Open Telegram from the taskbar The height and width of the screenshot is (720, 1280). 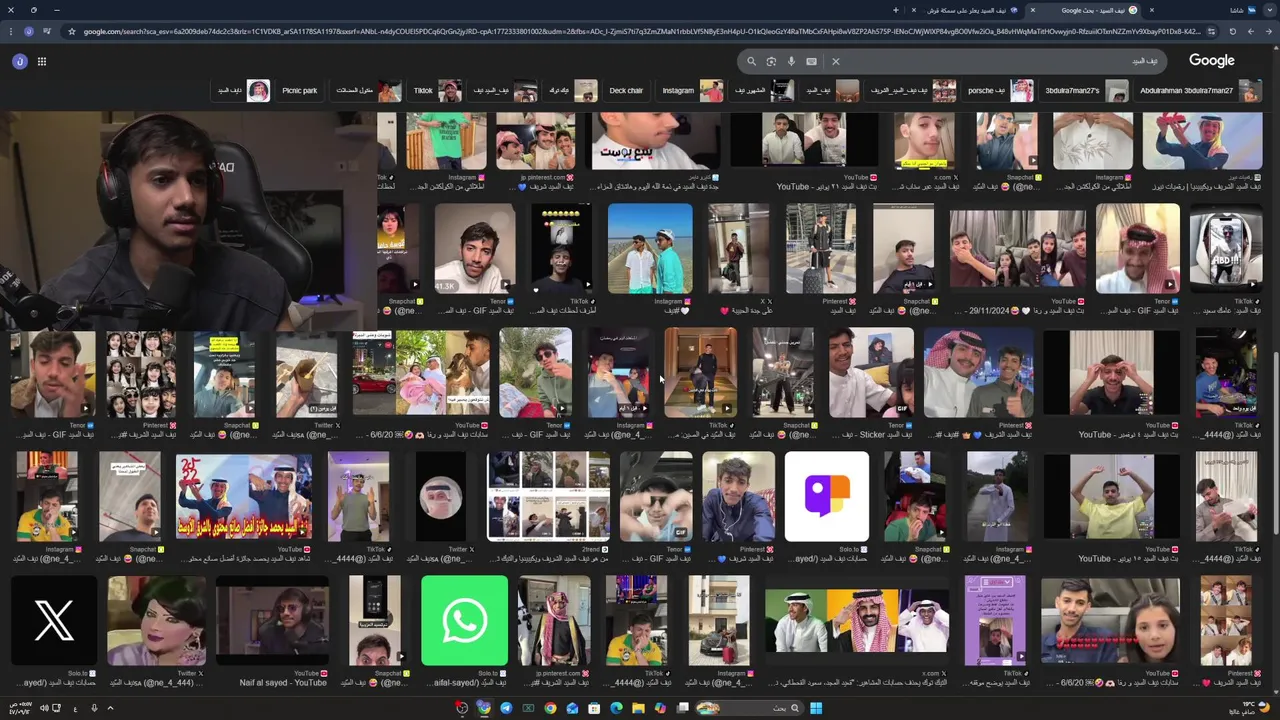(x=506, y=708)
